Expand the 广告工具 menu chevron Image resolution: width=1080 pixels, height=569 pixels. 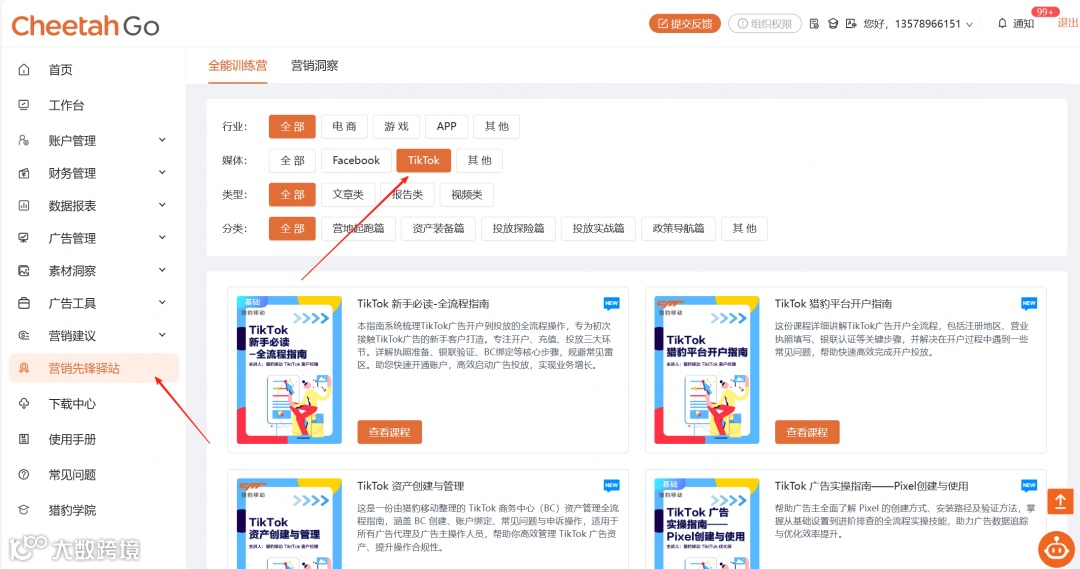[x=163, y=302]
